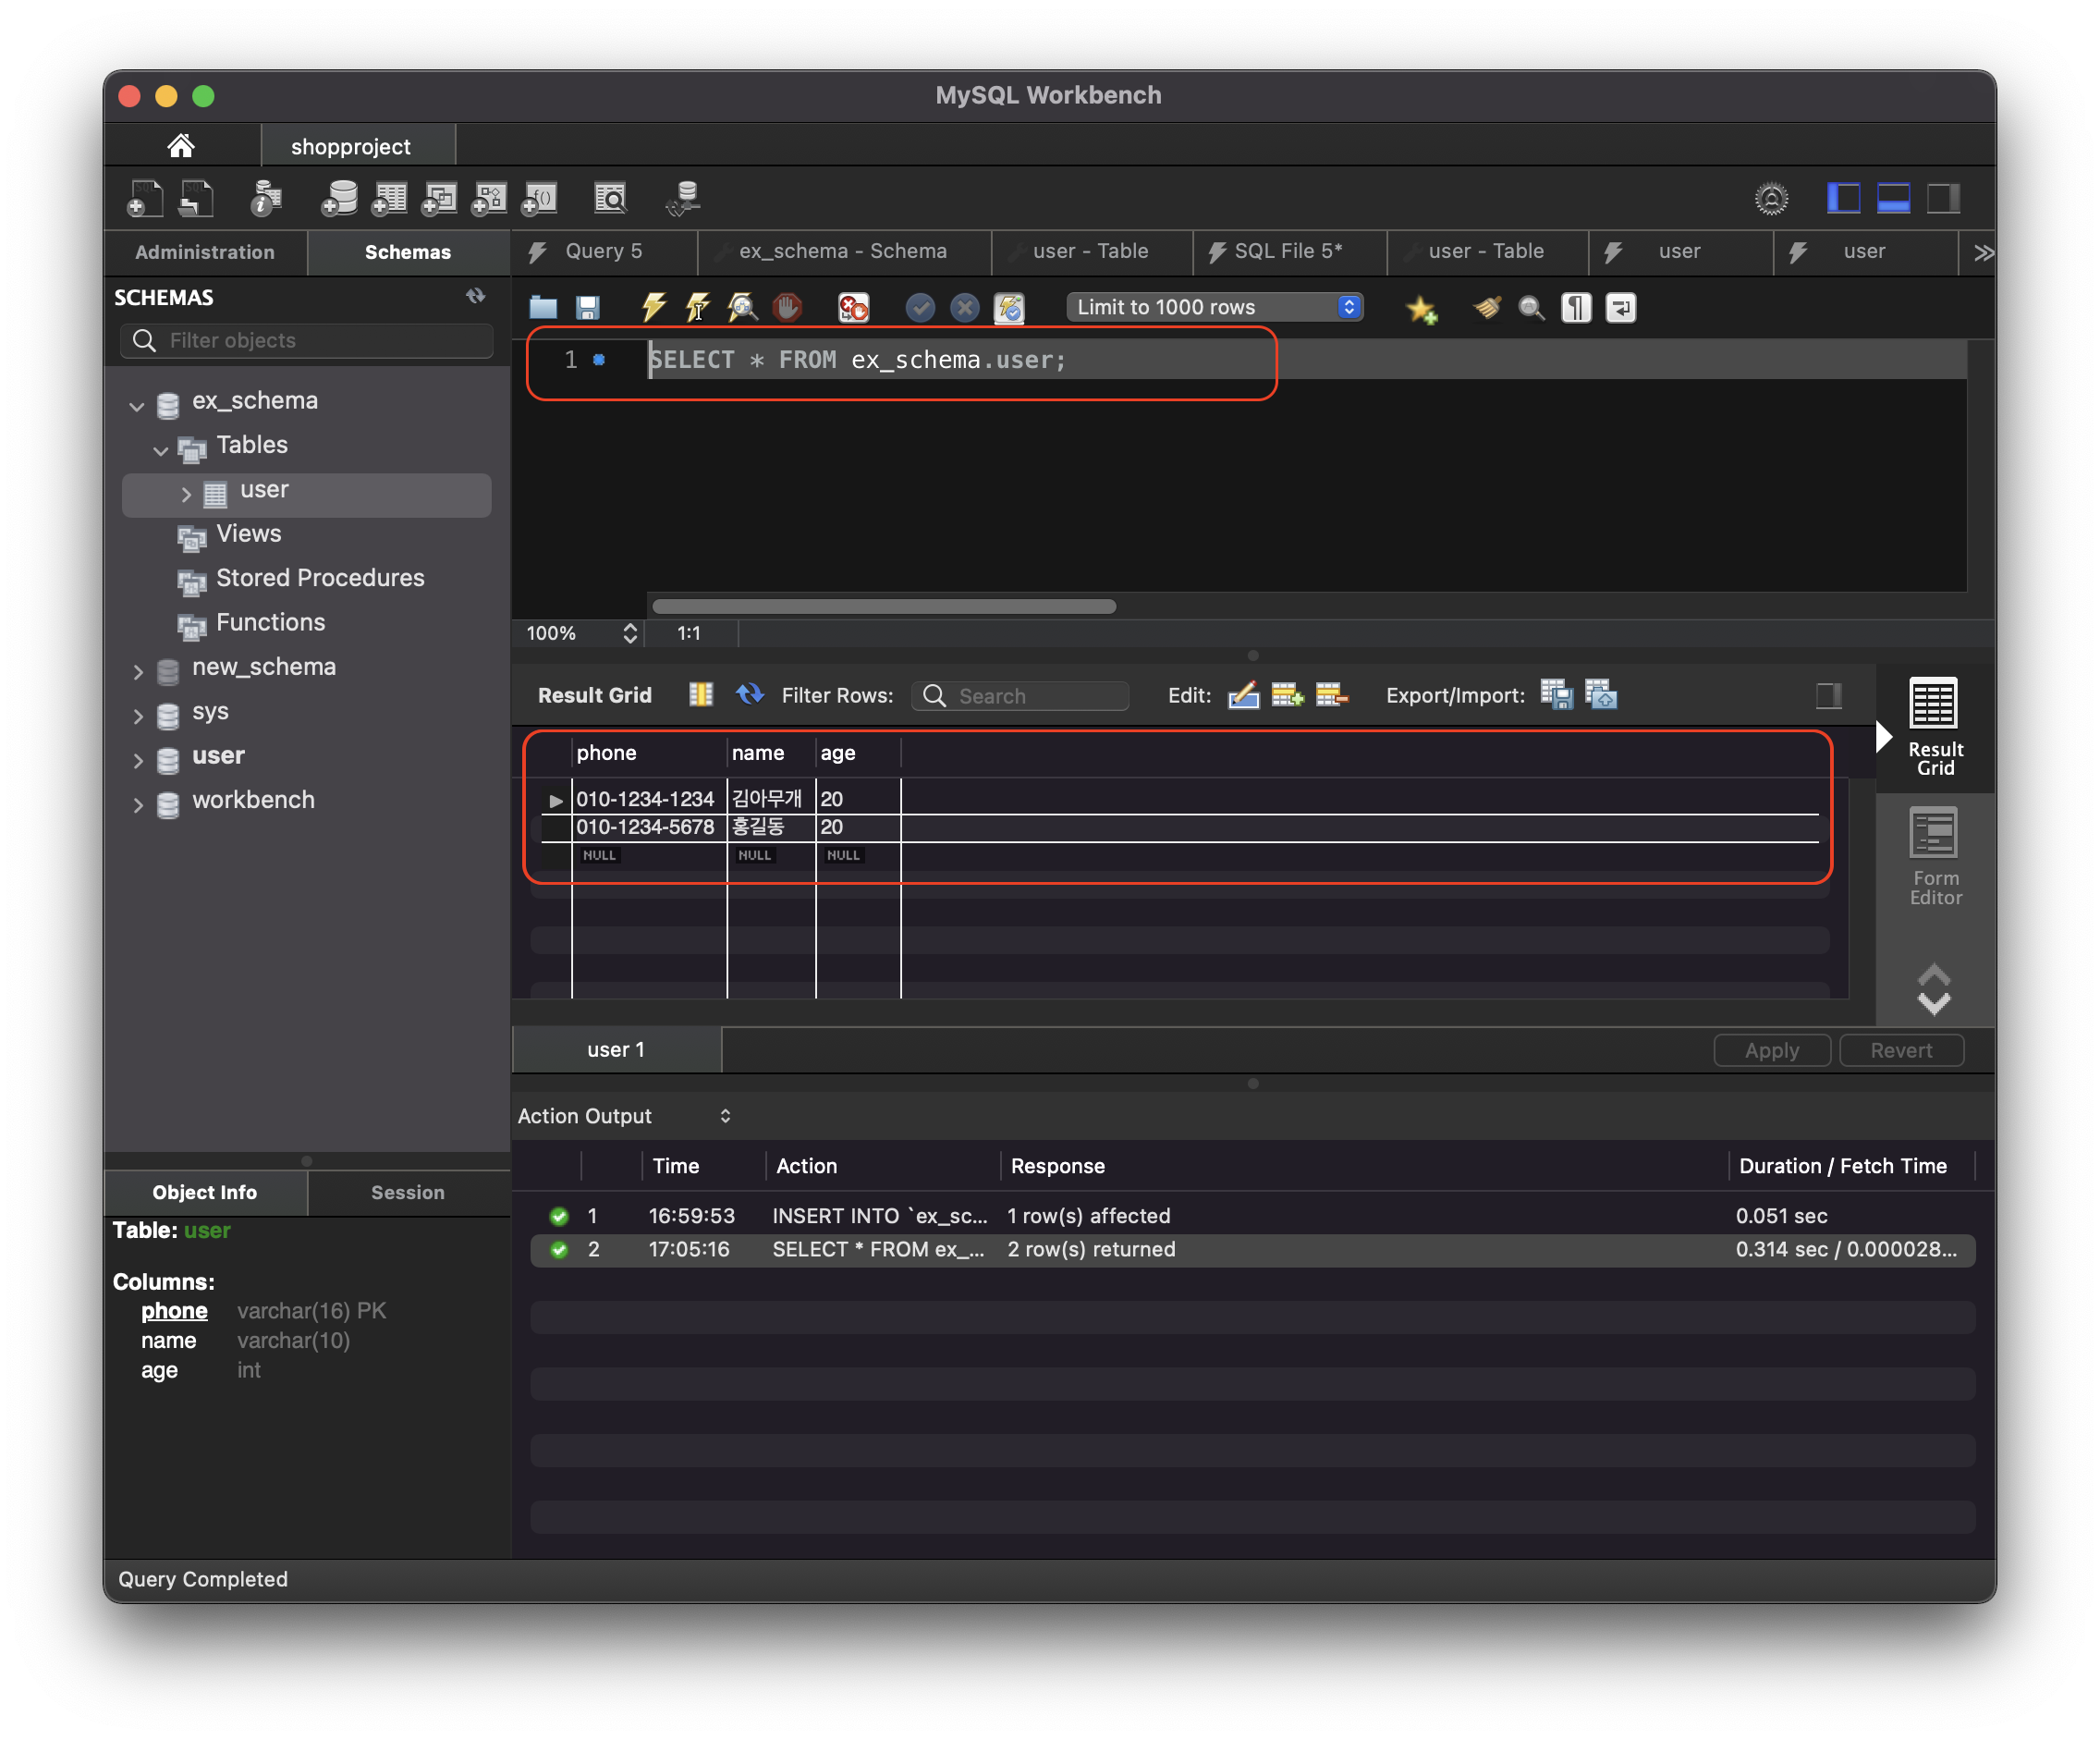This screenshot has width=2100, height=1740.
Task: Expand the new_schema schema node
Action: [138, 671]
